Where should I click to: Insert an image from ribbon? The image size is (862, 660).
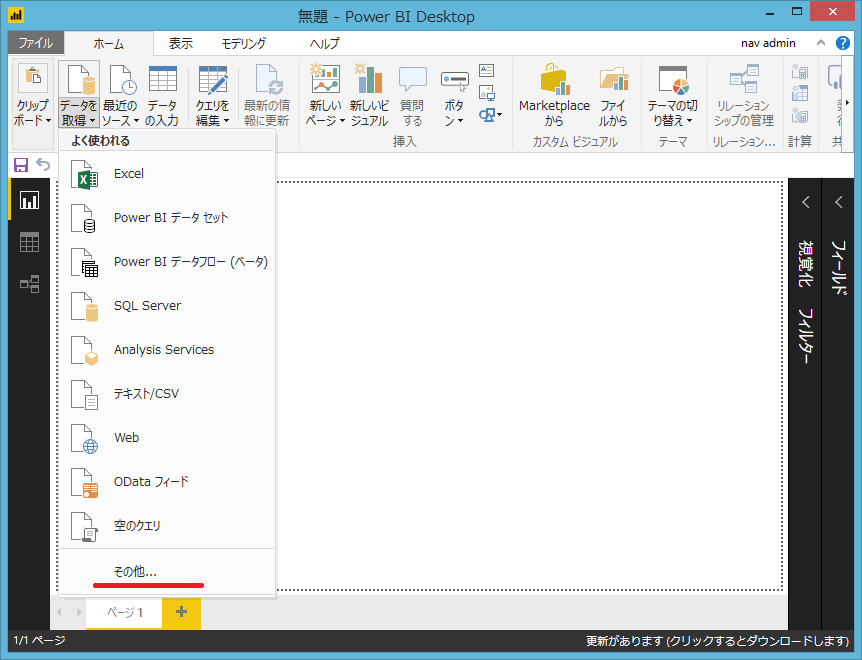coord(487,92)
